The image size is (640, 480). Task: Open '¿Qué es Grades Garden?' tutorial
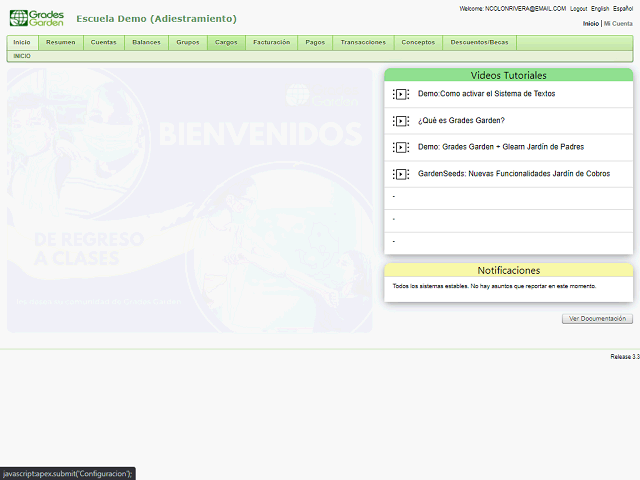[461, 120]
